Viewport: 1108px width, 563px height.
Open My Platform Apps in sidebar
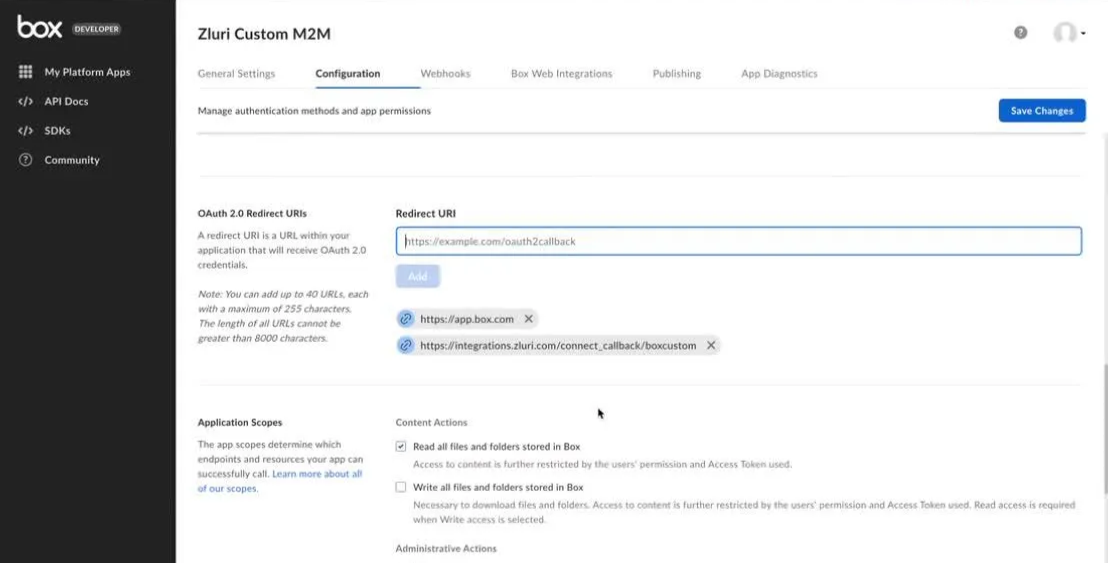[x=88, y=72]
